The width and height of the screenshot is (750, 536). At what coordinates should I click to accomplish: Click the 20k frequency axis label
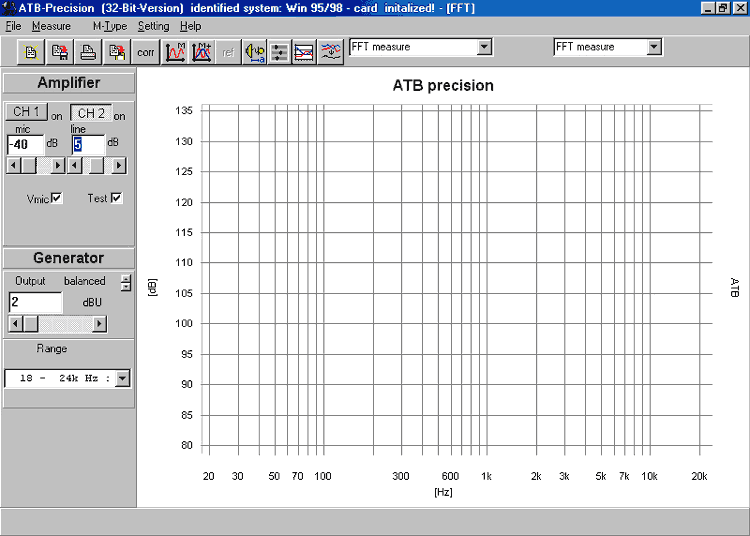(699, 476)
